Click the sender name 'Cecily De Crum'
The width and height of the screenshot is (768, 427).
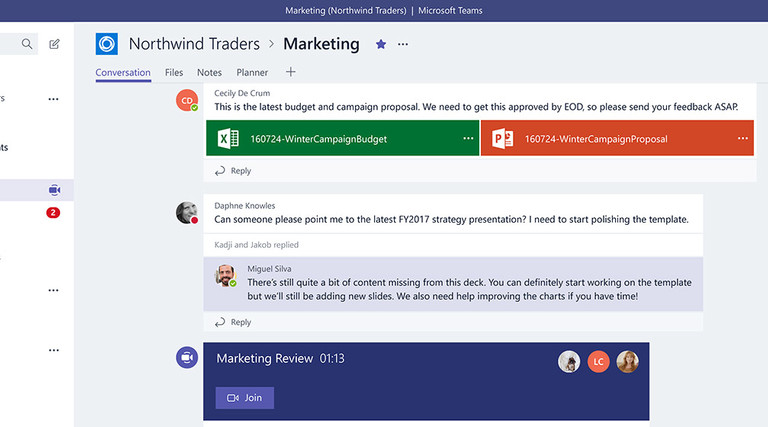tap(242, 93)
